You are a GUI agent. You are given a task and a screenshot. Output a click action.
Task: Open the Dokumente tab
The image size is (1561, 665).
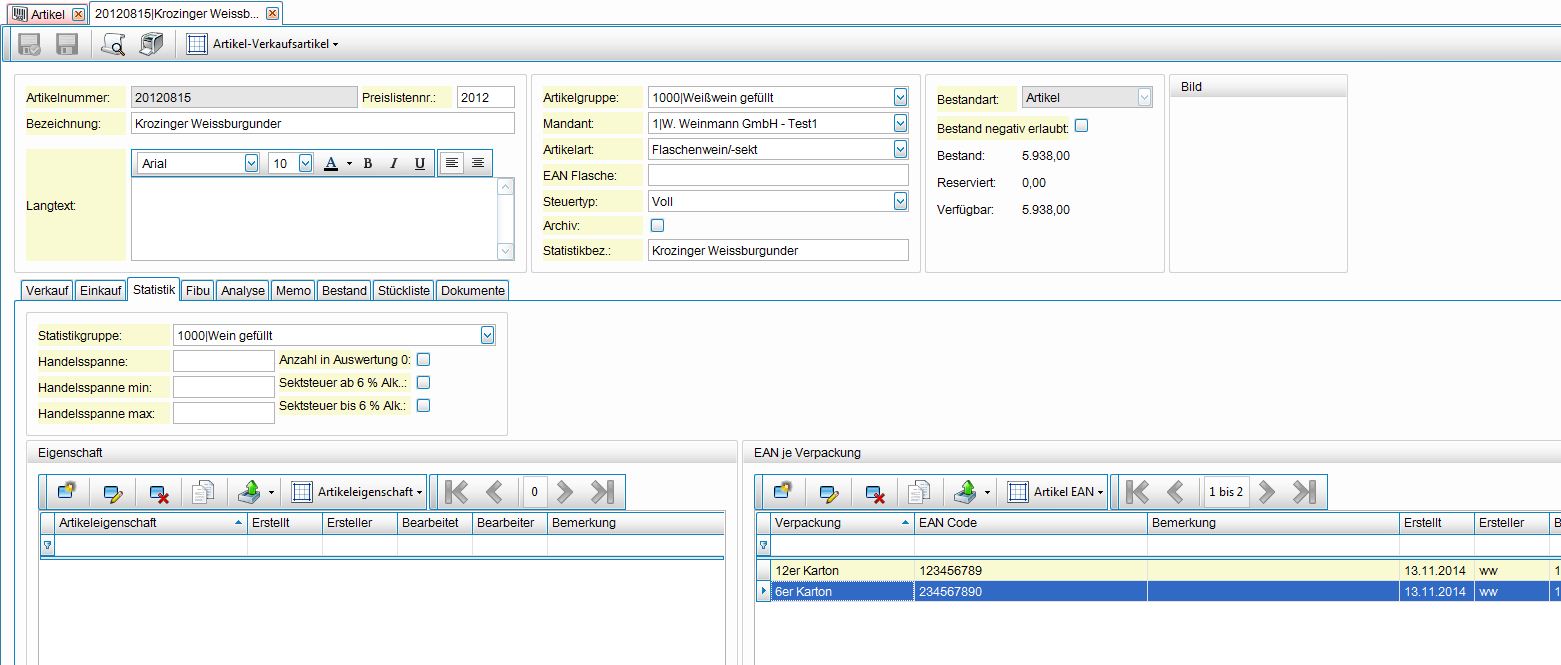473,290
